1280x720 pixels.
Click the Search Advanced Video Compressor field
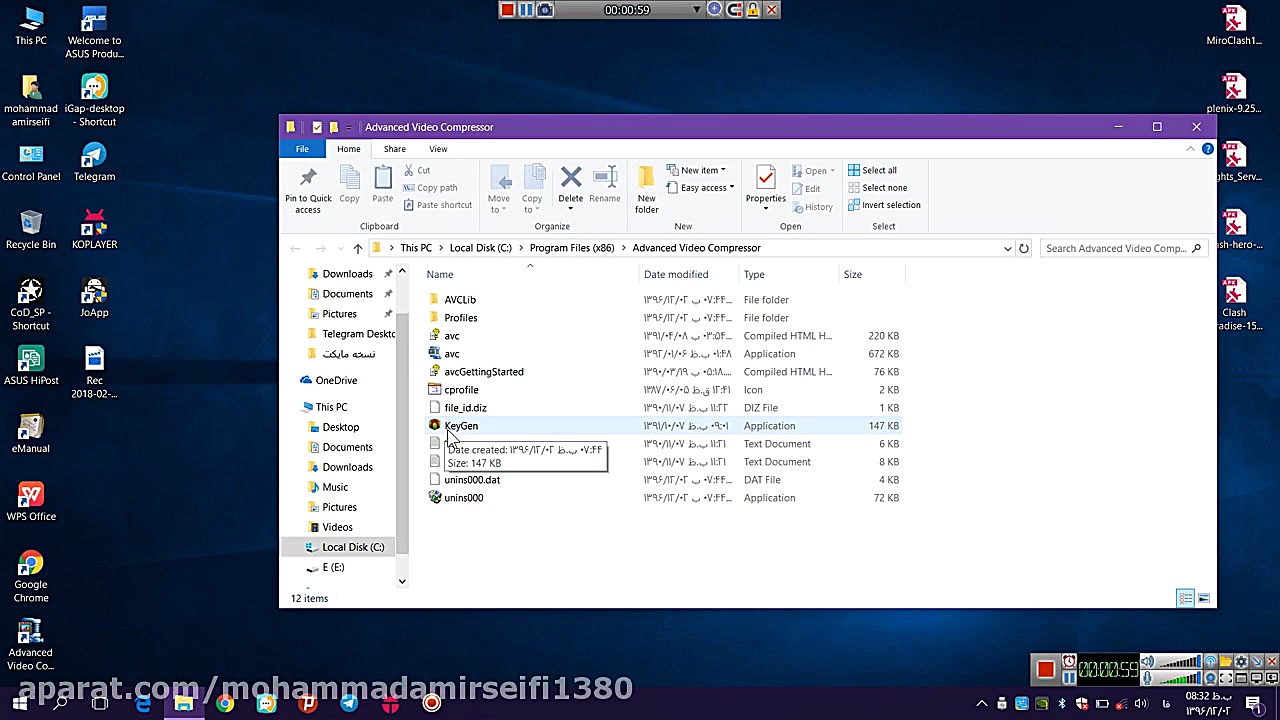coord(1115,248)
